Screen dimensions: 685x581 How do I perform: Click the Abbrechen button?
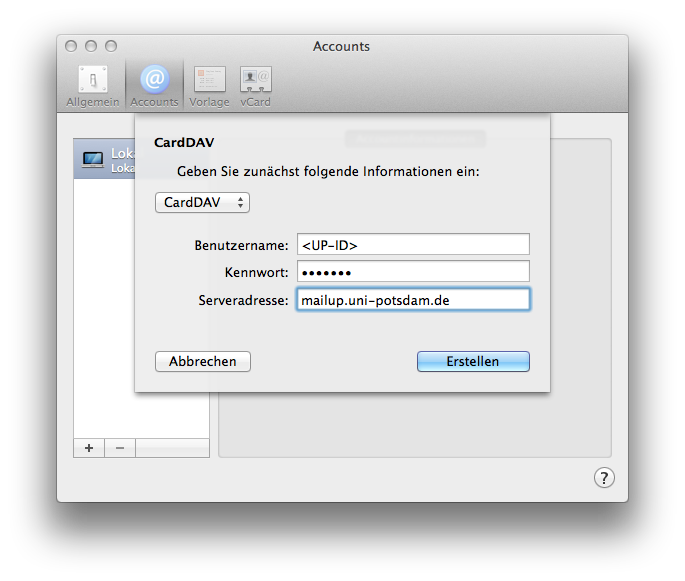click(x=203, y=361)
